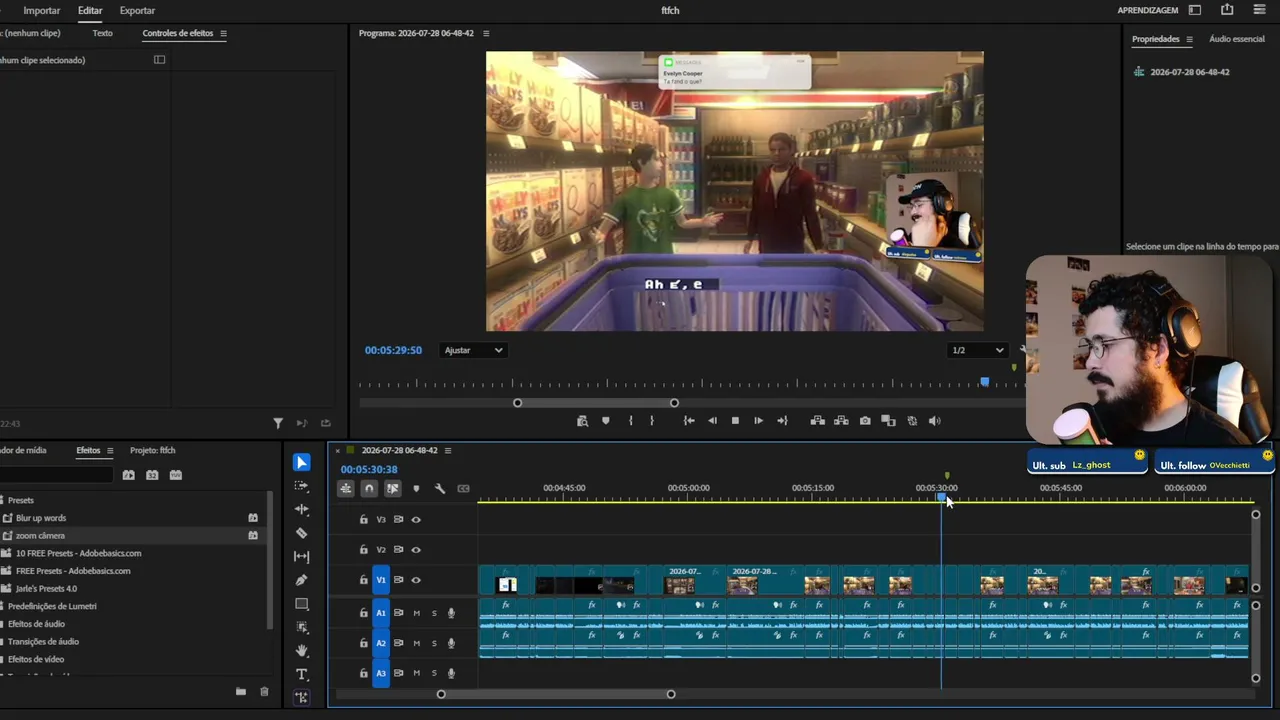
Task: Open the comparison view icon
Action: click(888, 421)
